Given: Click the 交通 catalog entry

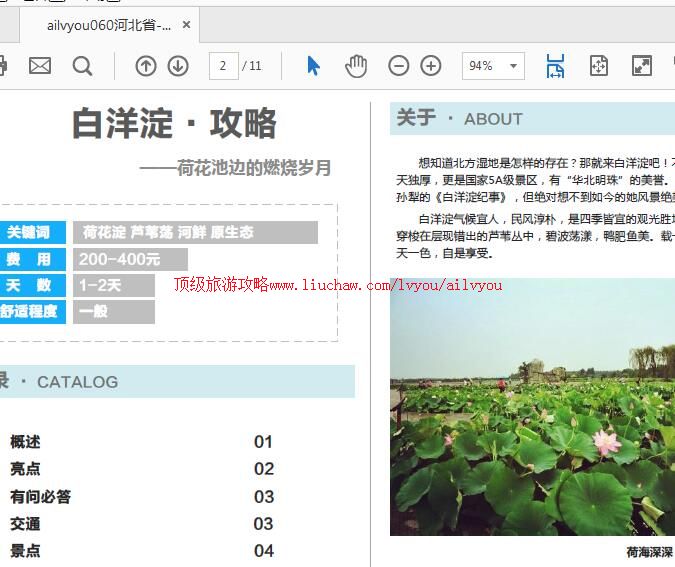Looking at the screenshot, I should 26,524.
